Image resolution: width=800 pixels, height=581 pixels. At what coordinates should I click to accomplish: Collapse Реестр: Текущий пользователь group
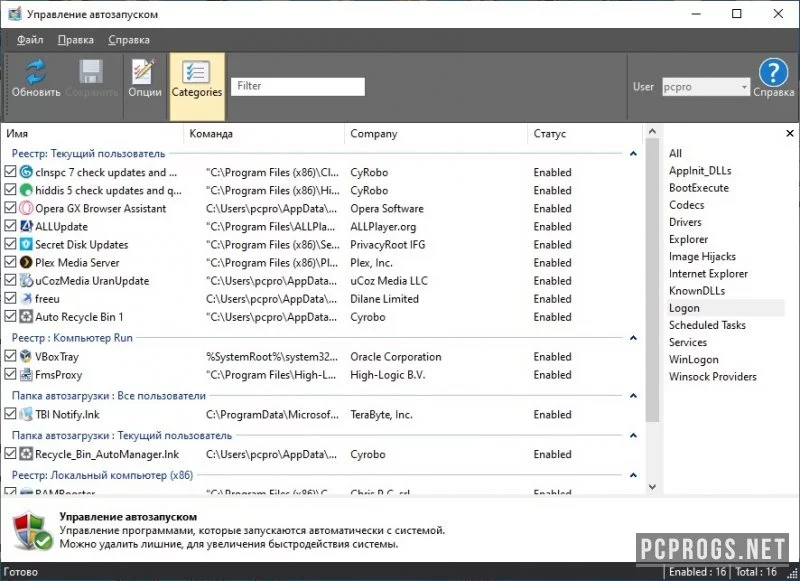[633, 154]
